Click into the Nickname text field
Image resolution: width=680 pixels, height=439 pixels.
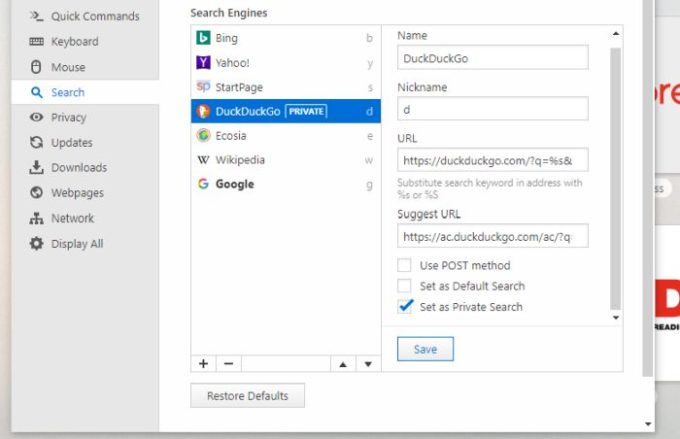pyautogui.click(x=492, y=108)
